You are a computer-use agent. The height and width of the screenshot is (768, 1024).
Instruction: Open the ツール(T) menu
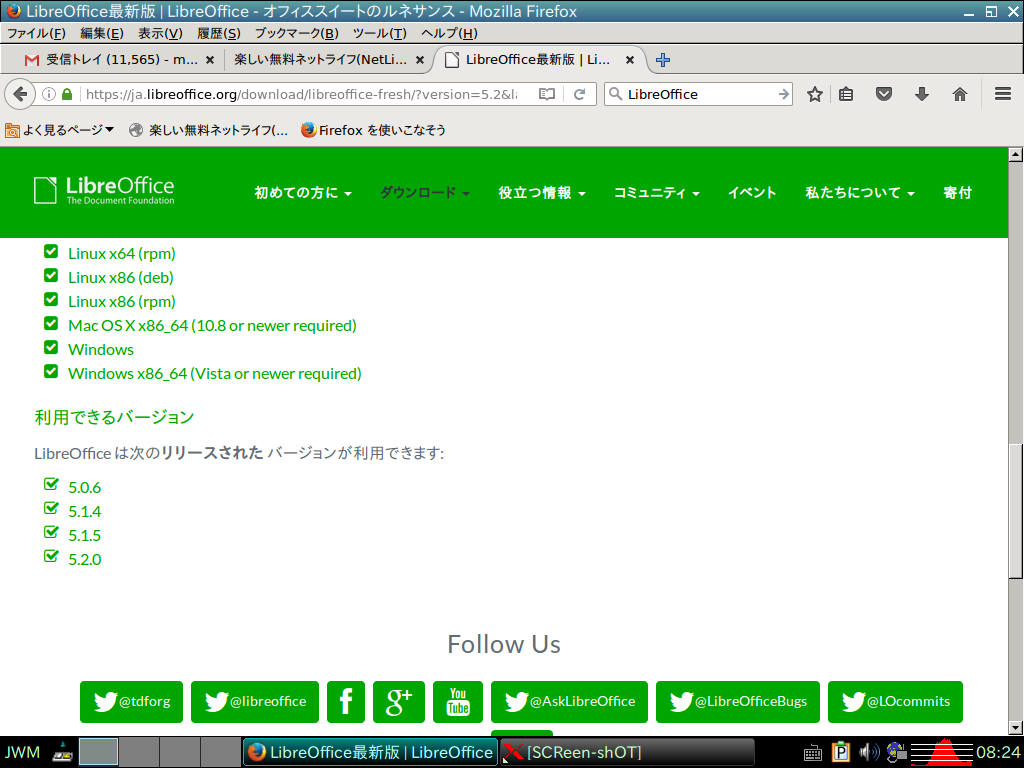coord(379,33)
